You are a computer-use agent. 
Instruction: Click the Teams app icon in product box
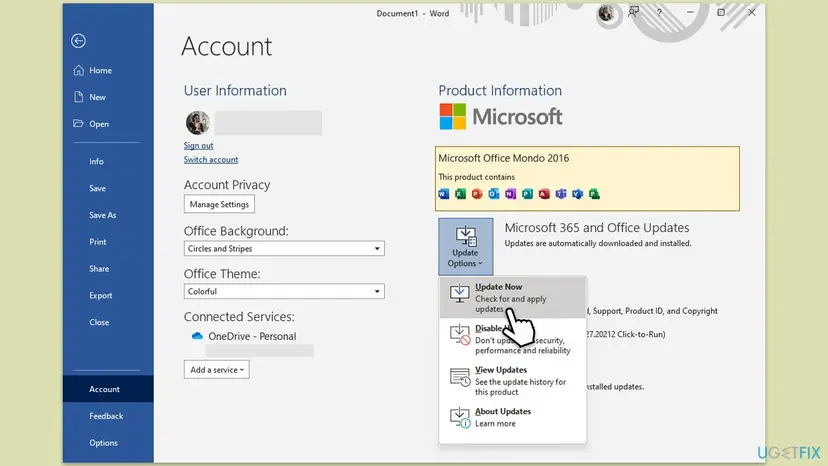click(x=561, y=194)
